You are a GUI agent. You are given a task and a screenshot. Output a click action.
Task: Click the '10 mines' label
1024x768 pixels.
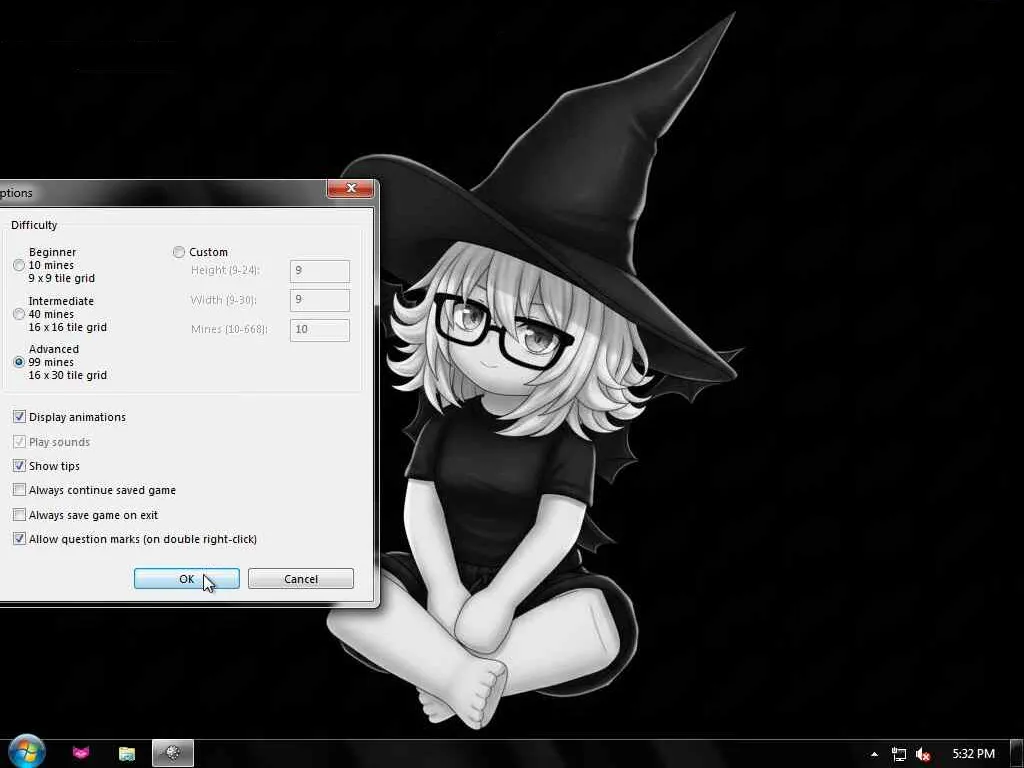pos(51,265)
